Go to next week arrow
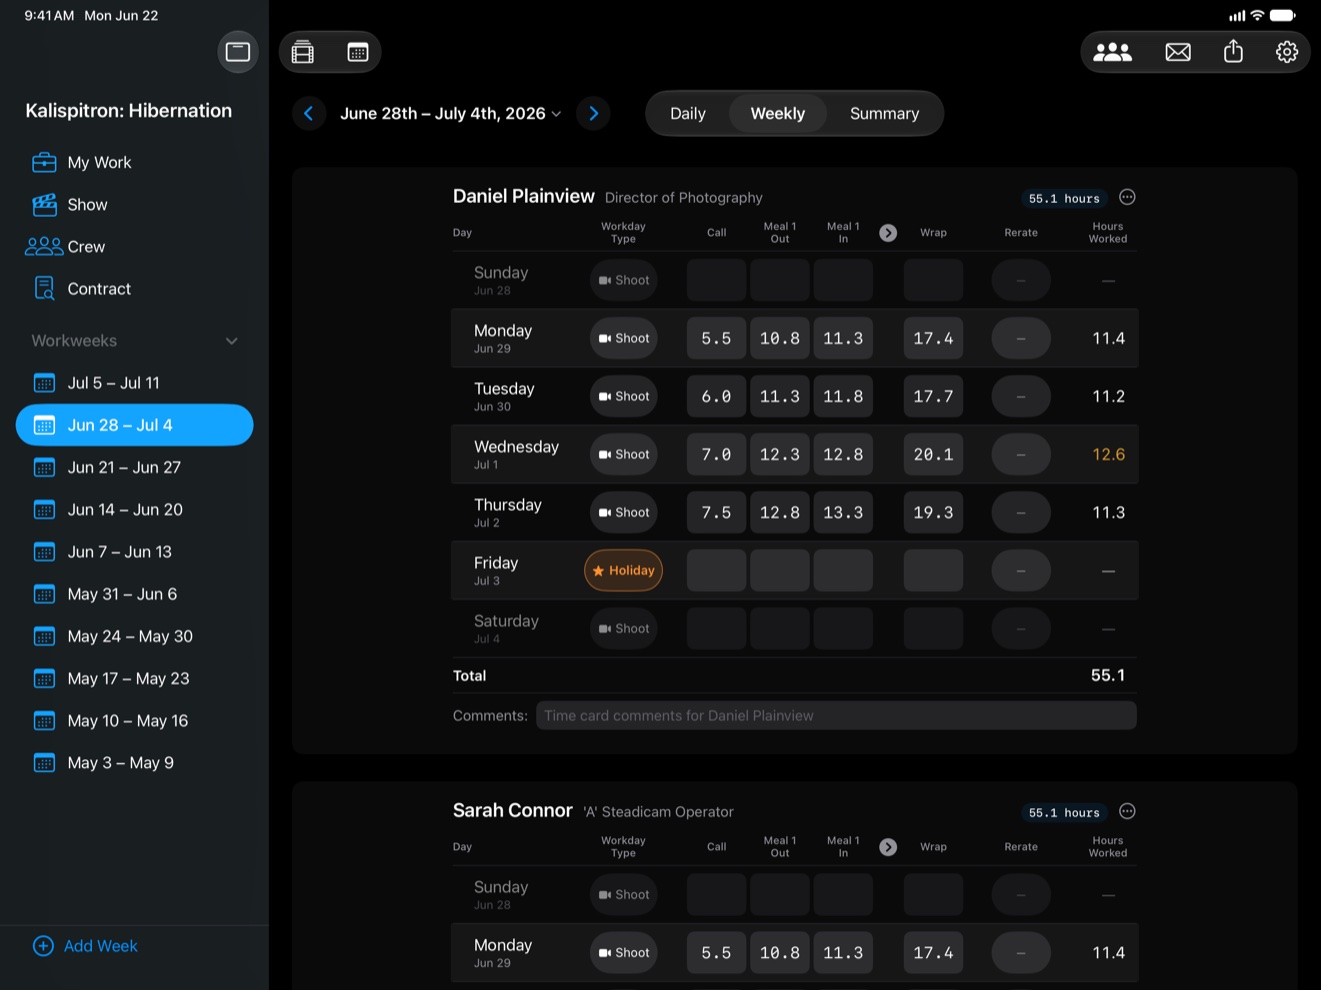The image size is (1321, 990). (x=594, y=113)
